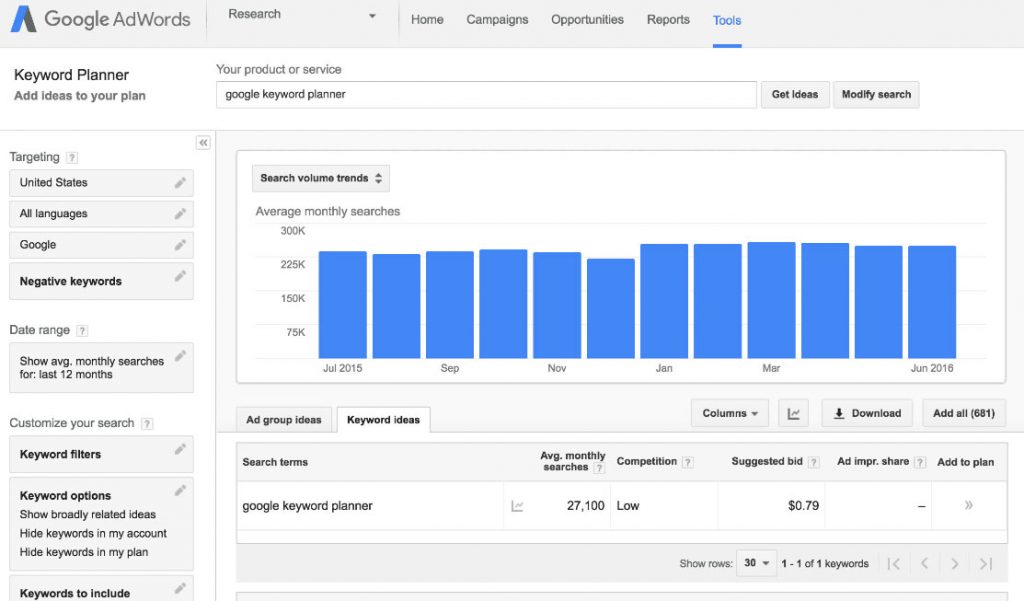Edit the date range pencil icon
This screenshot has height=601, width=1024.
180,356
